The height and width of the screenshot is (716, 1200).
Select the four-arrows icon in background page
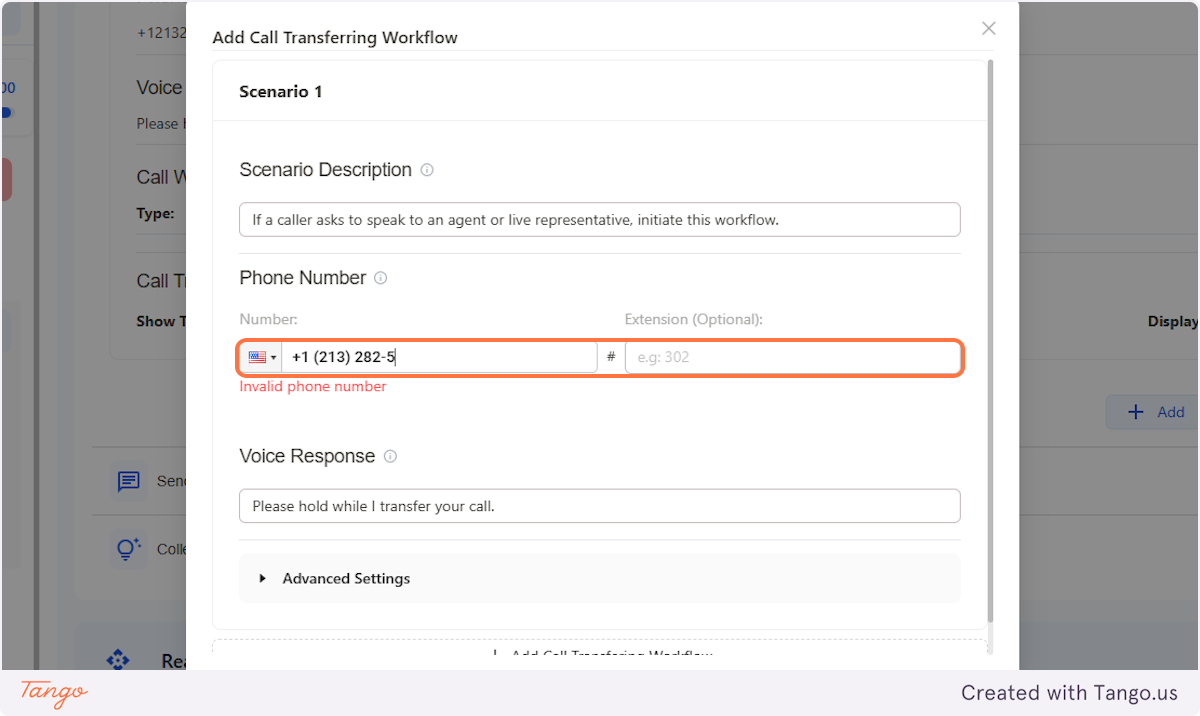[x=119, y=660]
